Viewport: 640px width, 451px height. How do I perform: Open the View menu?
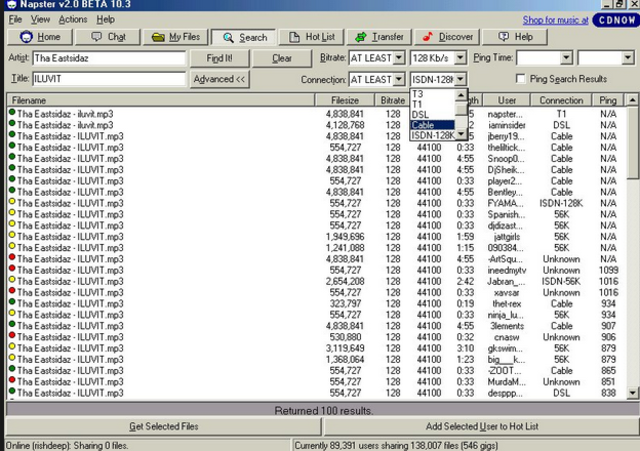[40, 20]
